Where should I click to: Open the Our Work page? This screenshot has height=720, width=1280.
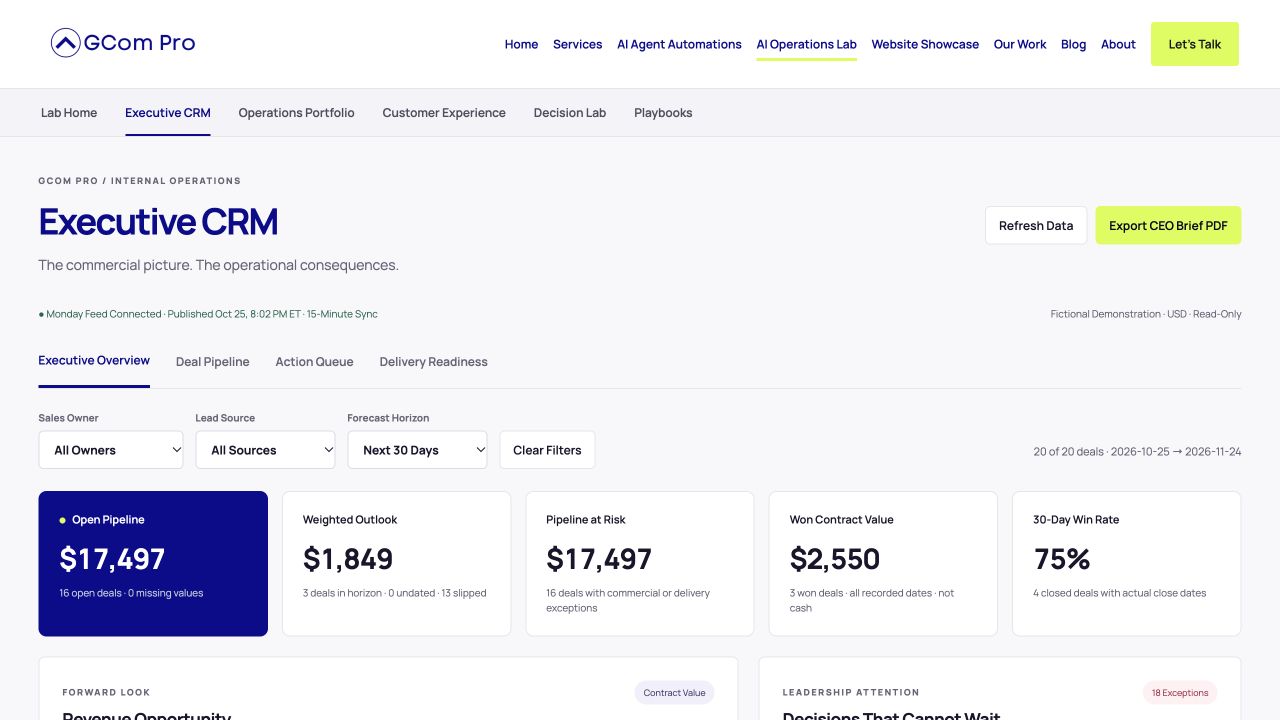(1020, 44)
